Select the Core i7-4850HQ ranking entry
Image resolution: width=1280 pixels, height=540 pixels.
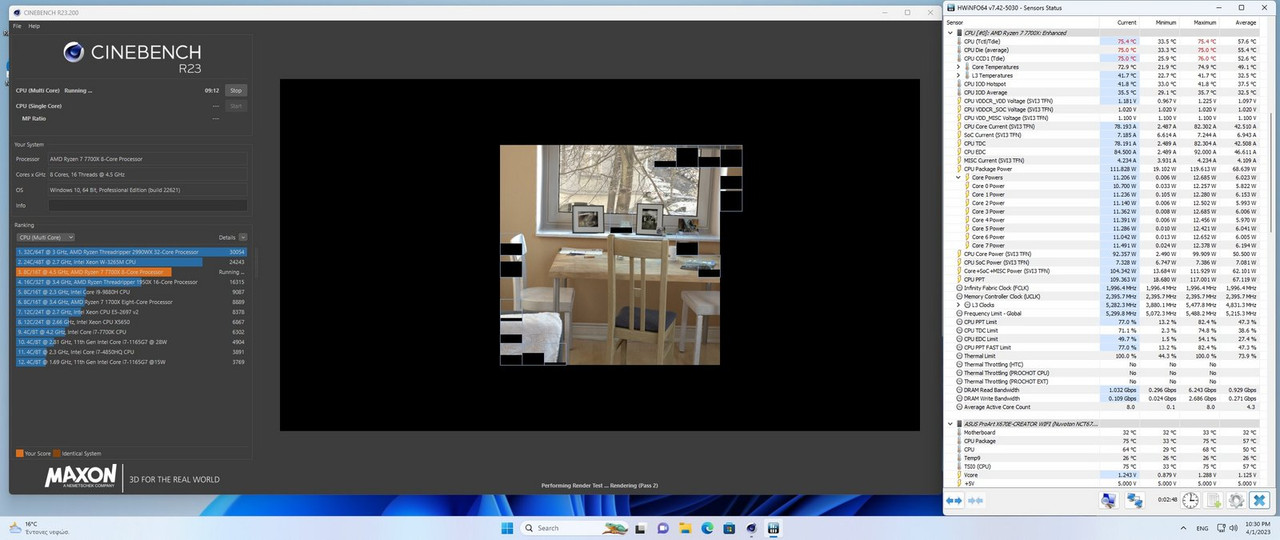(x=131, y=352)
